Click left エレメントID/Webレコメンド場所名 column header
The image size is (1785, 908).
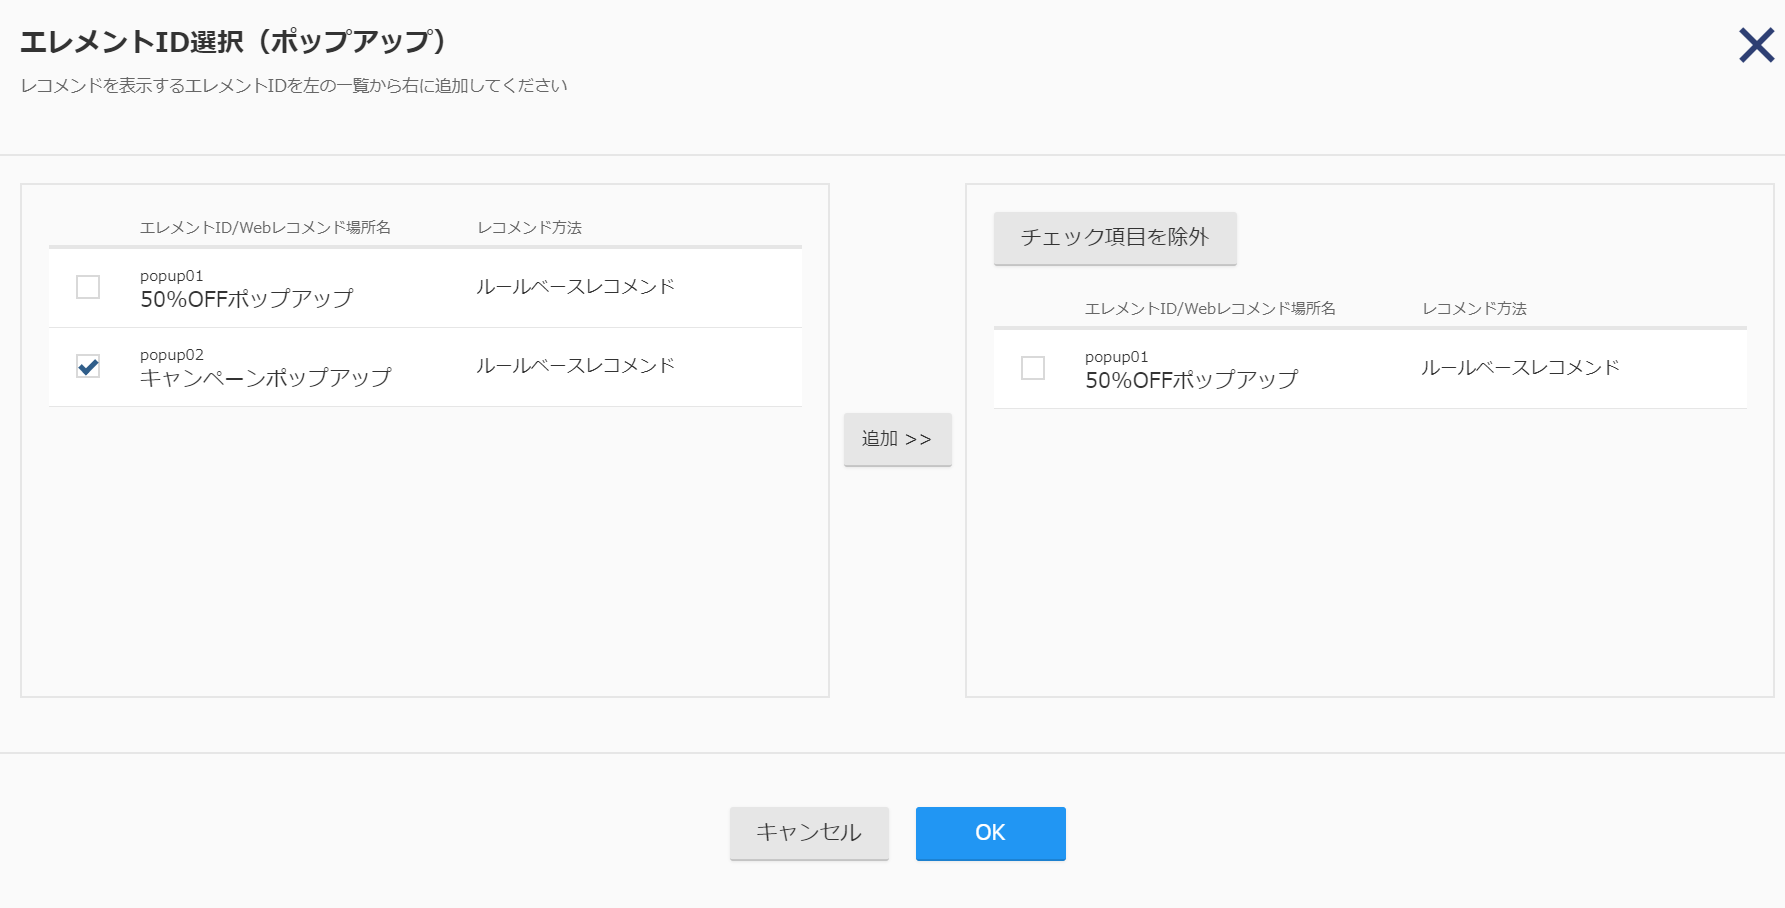pyautogui.click(x=265, y=228)
